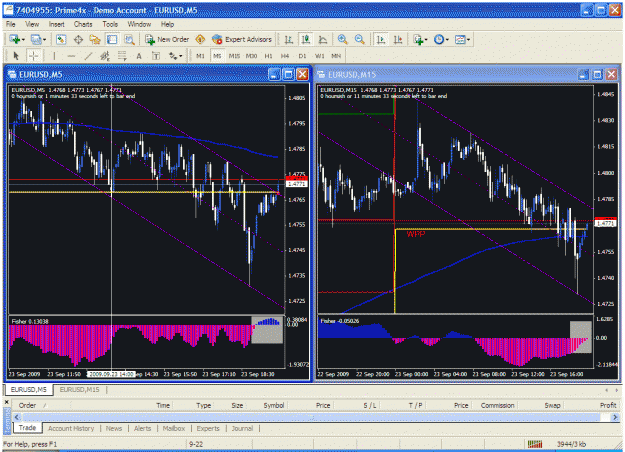The height and width of the screenshot is (452, 625).
Task: Expand the Profiles dropdown arrow
Action: (44, 40)
